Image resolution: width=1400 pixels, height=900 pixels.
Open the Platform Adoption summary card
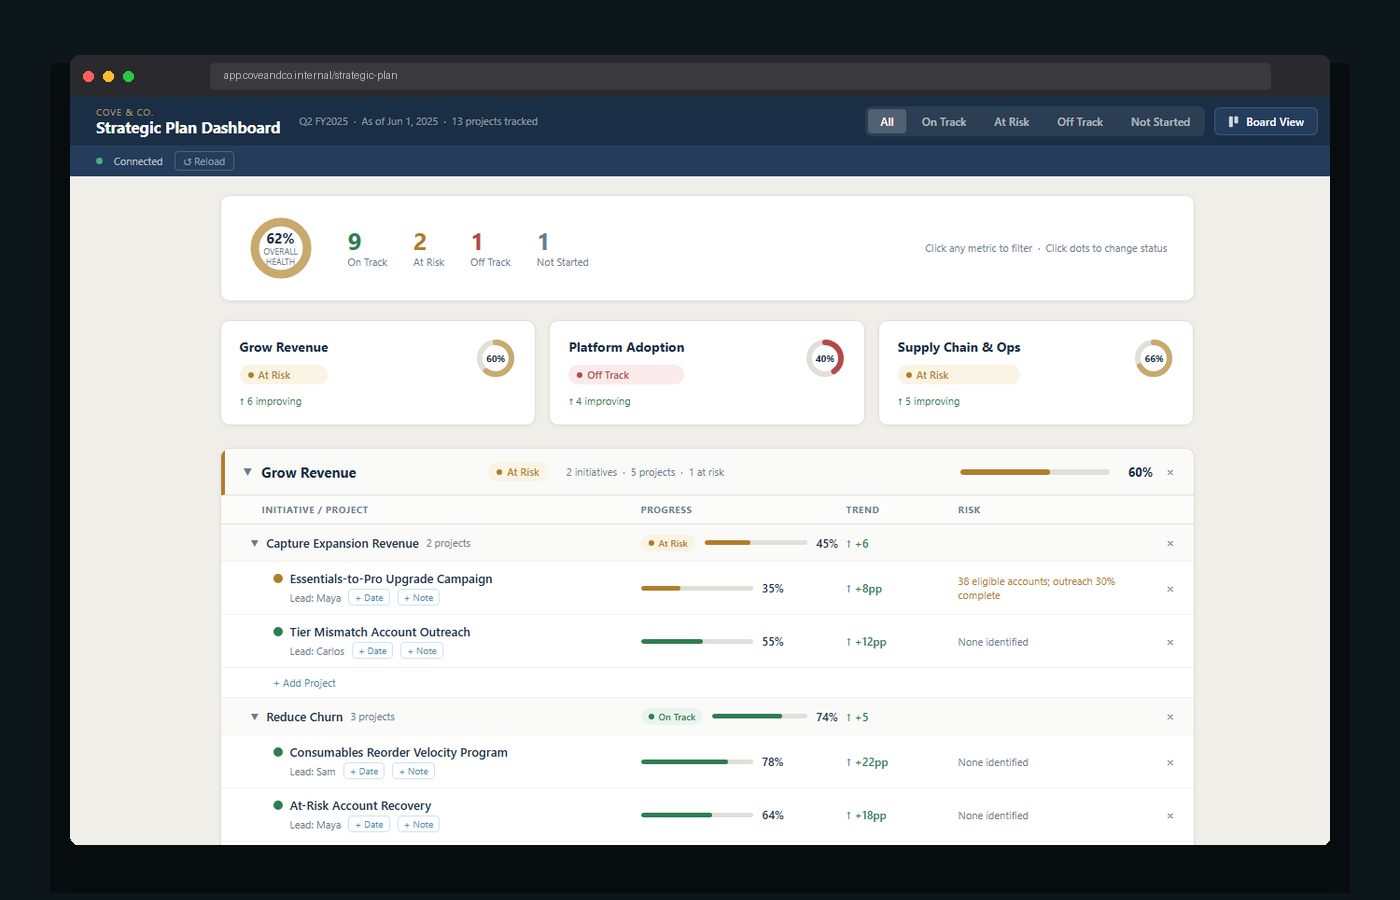point(707,373)
